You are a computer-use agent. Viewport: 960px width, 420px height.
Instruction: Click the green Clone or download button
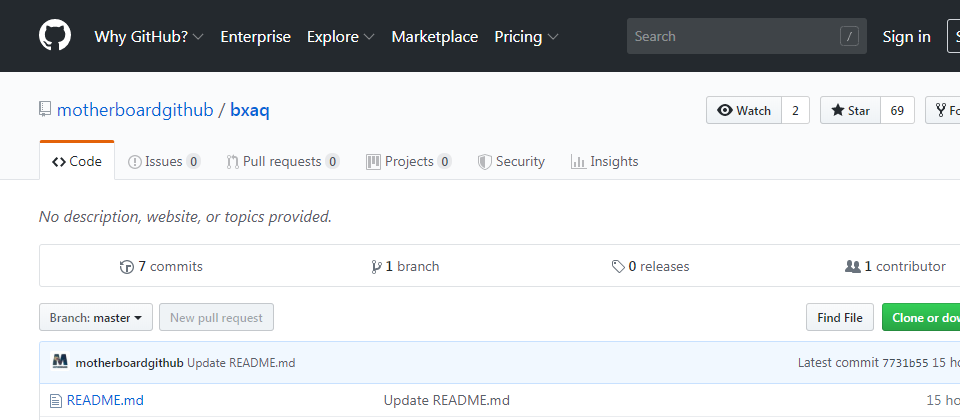(921, 317)
